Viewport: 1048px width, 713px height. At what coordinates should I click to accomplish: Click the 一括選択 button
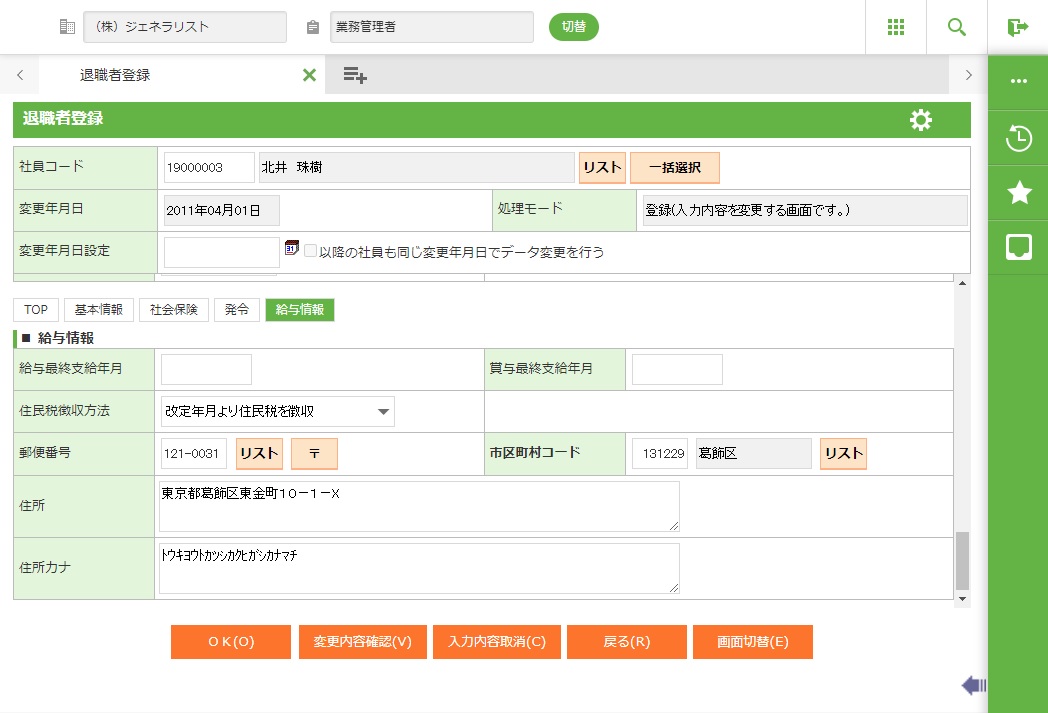674,168
